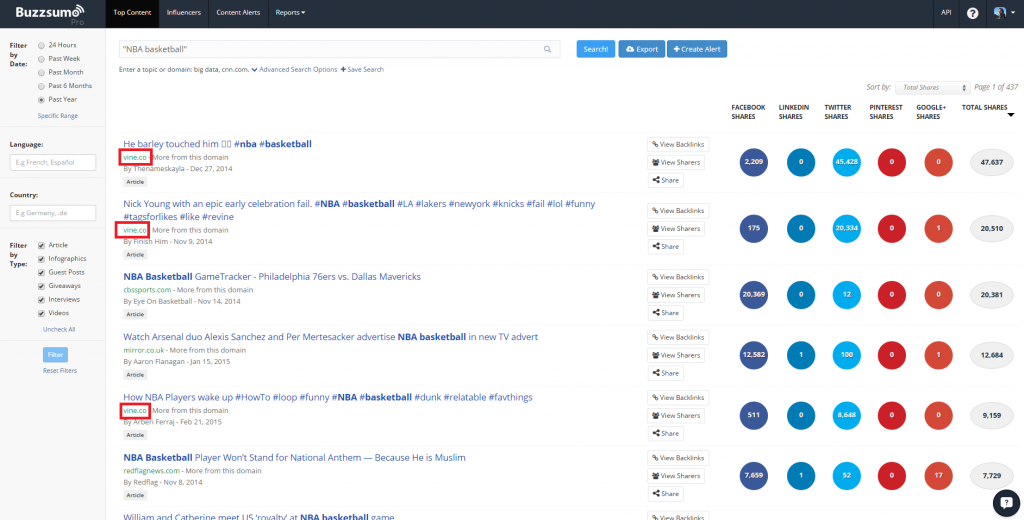Click the Facebook shares circle showing 12,582
This screenshot has height=520, width=1024.
754,355
